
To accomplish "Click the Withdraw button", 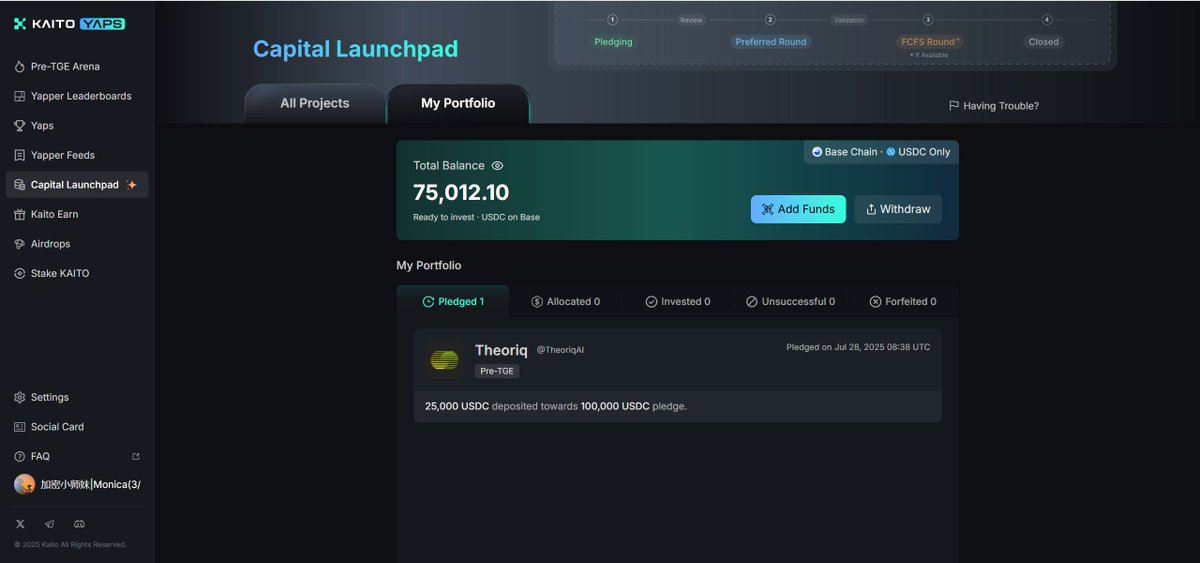I will [x=898, y=209].
